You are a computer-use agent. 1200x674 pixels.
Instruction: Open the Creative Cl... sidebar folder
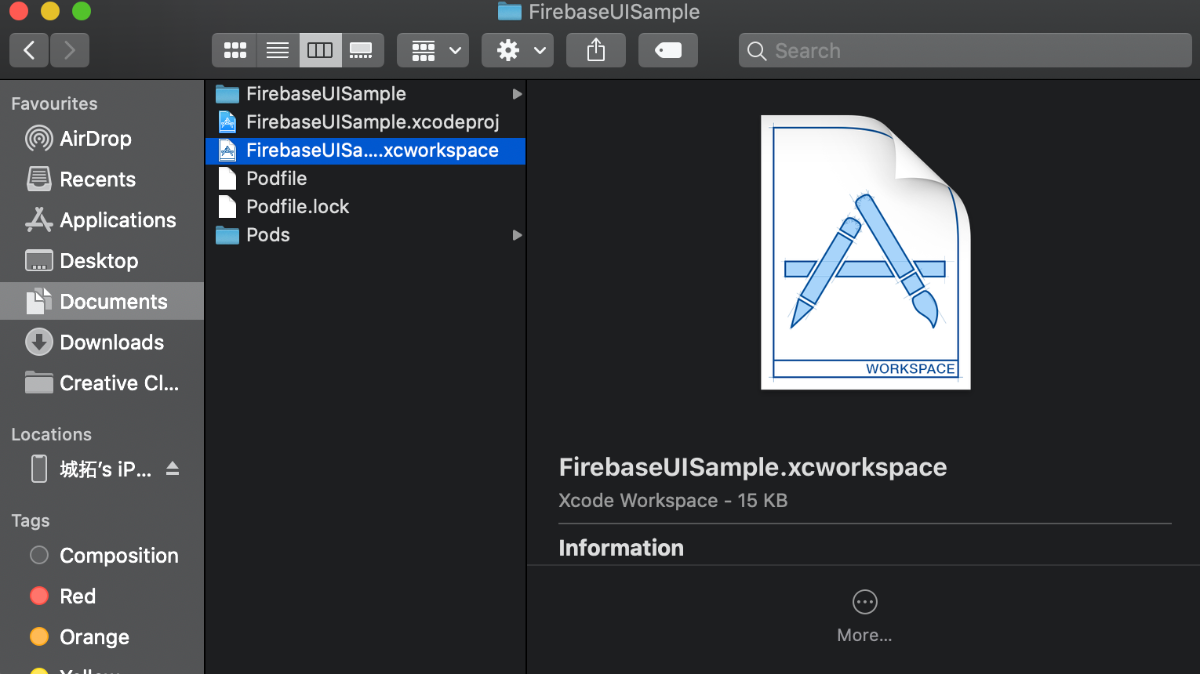(x=102, y=383)
